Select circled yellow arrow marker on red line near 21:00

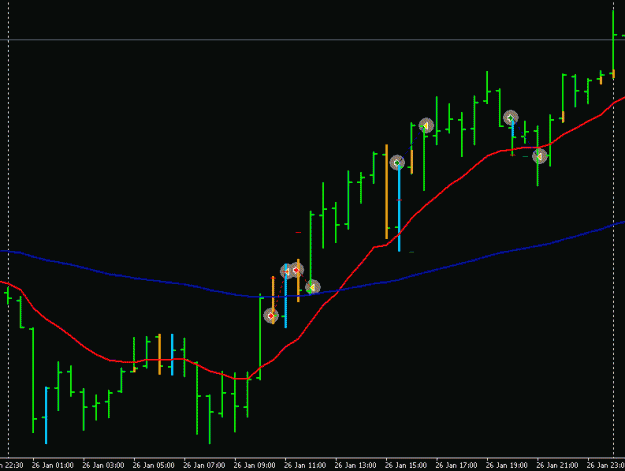pyautogui.click(x=540, y=157)
